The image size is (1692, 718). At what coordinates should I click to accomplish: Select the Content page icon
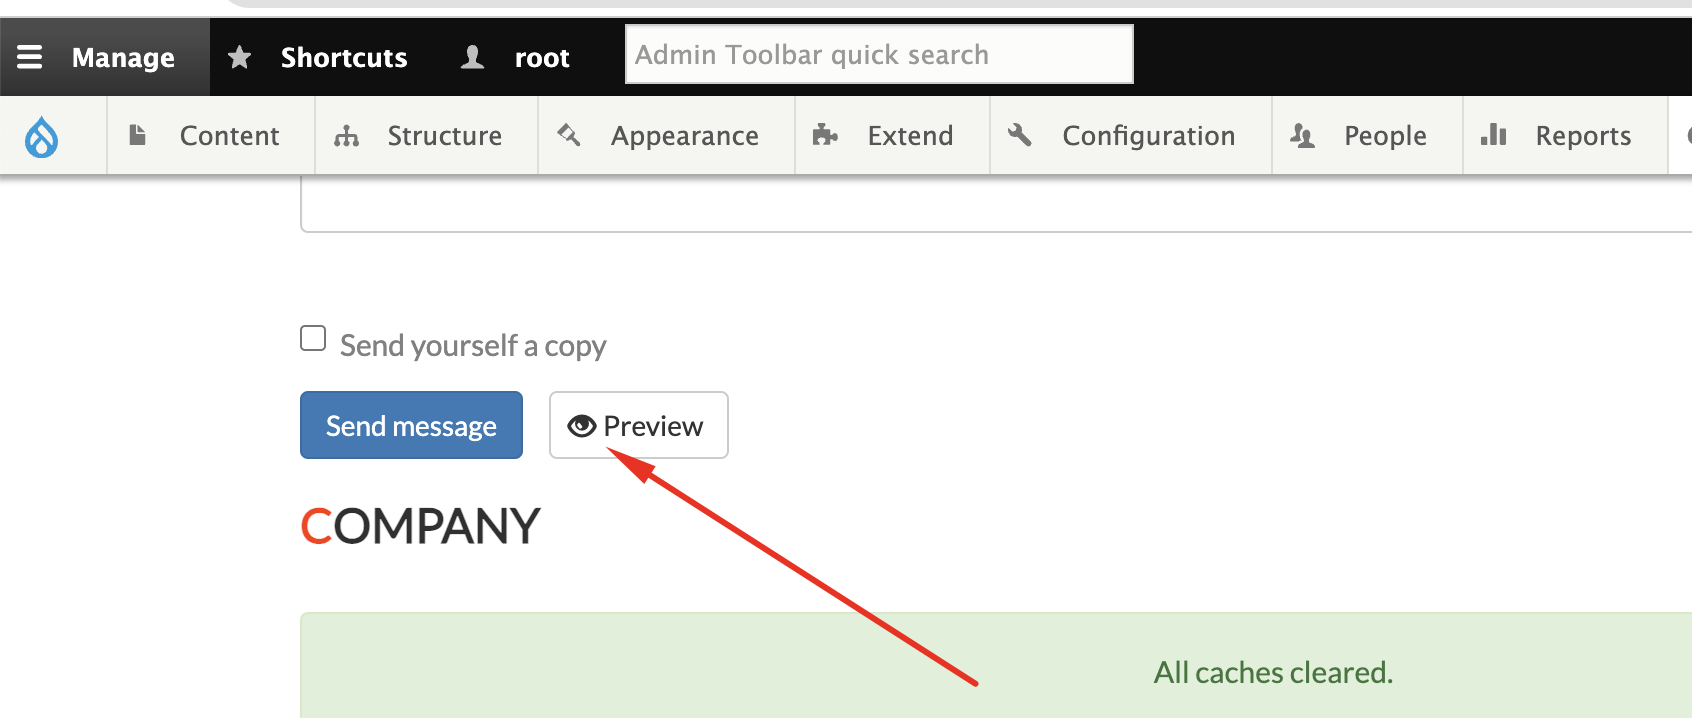(137, 135)
